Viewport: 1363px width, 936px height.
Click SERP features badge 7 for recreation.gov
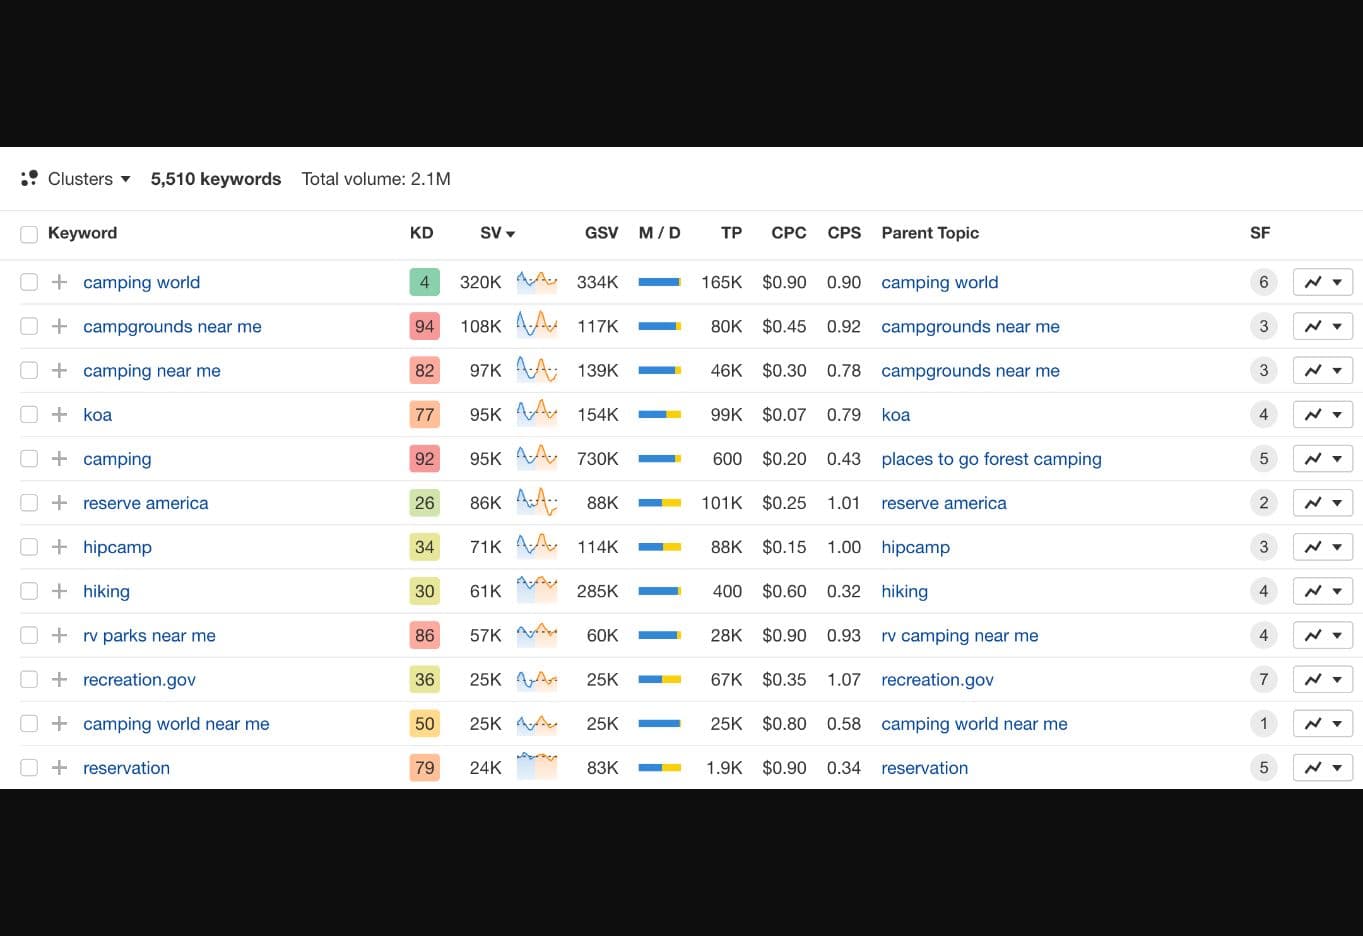tap(1264, 679)
